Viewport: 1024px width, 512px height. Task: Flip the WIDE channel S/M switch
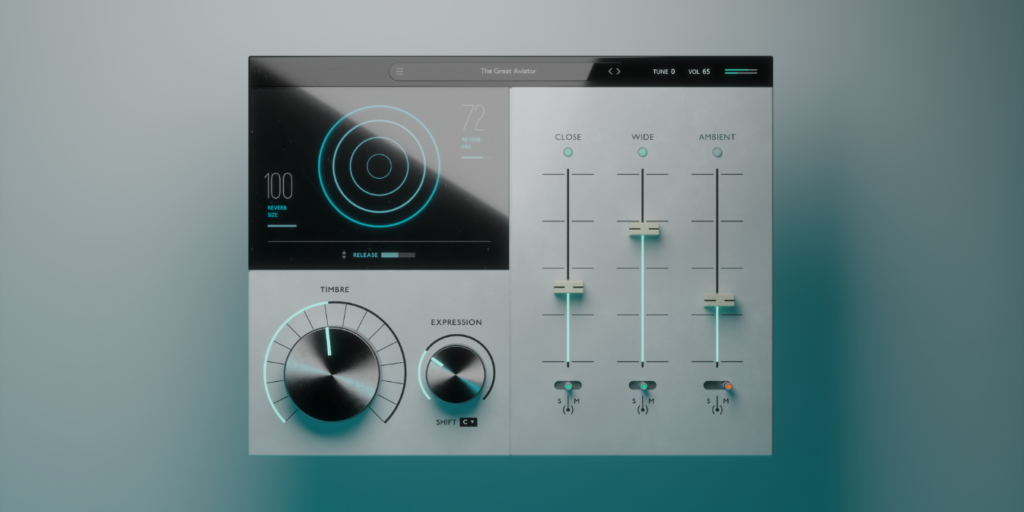(x=643, y=386)
